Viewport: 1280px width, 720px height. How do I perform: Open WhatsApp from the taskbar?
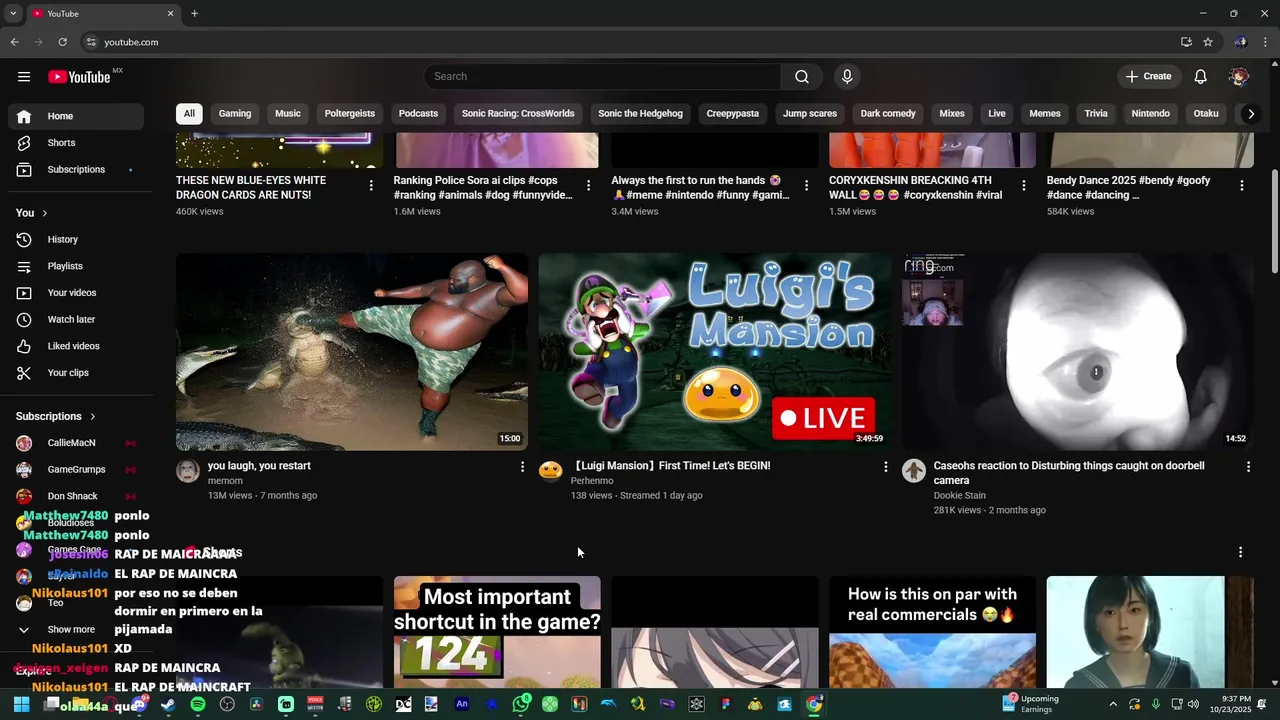pyautogui.click(x=521, y=704)
